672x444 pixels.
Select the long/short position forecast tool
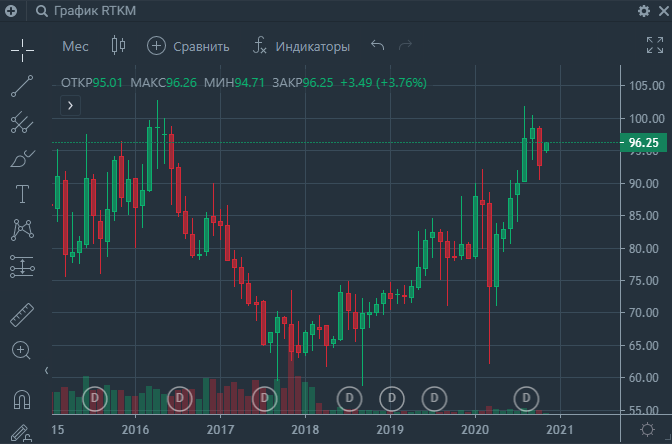pos(22,266)
